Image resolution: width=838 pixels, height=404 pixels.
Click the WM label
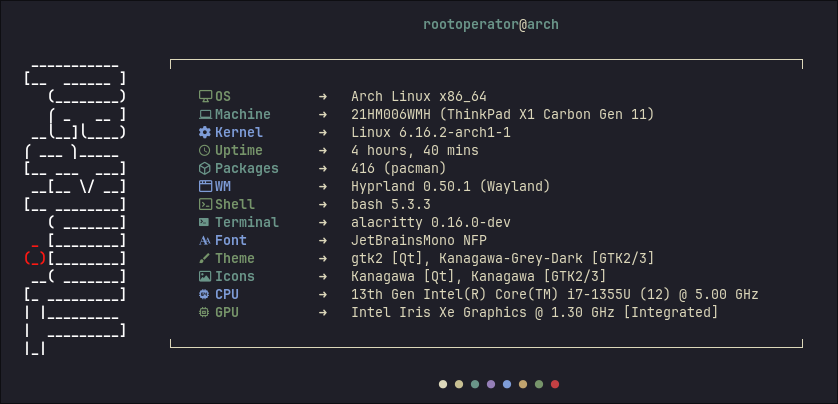223,187
